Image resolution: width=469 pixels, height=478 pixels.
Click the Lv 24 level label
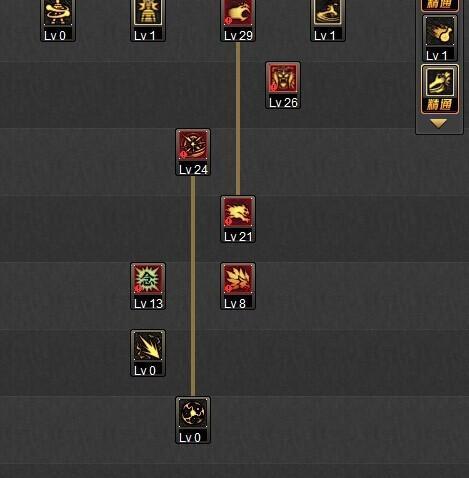click(193, 169)
